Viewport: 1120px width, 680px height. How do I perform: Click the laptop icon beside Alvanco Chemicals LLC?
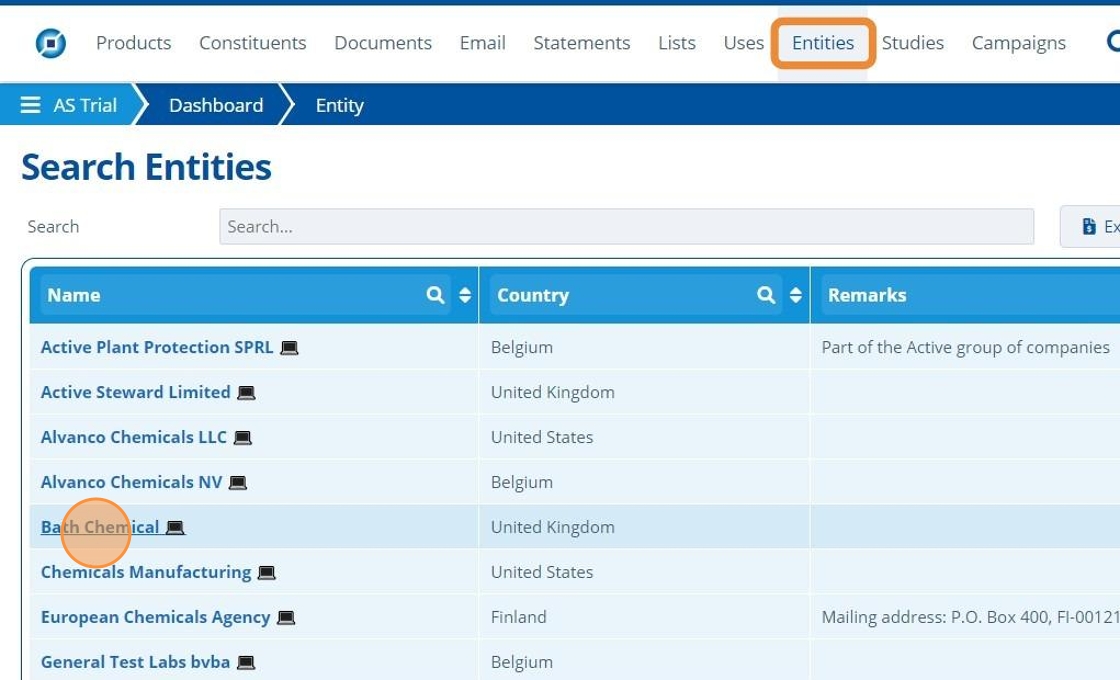point(243,438)
